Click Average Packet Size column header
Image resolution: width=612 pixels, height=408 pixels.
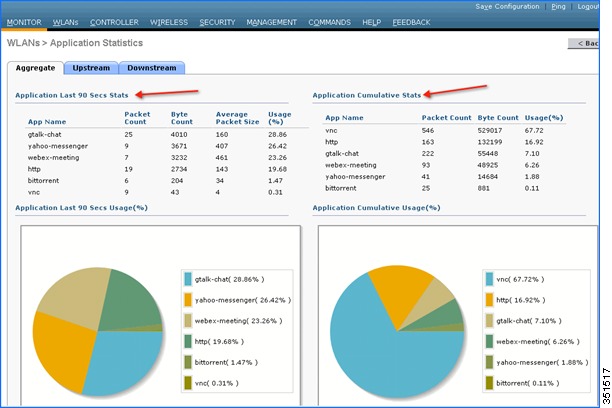click(237, 118)
